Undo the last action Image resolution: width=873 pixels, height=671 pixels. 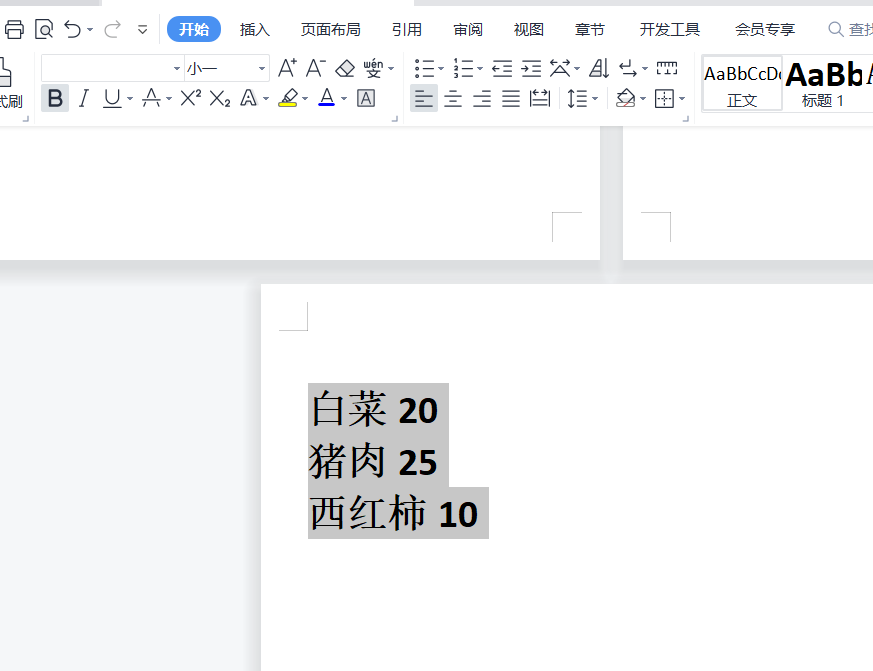coord(72,29)
